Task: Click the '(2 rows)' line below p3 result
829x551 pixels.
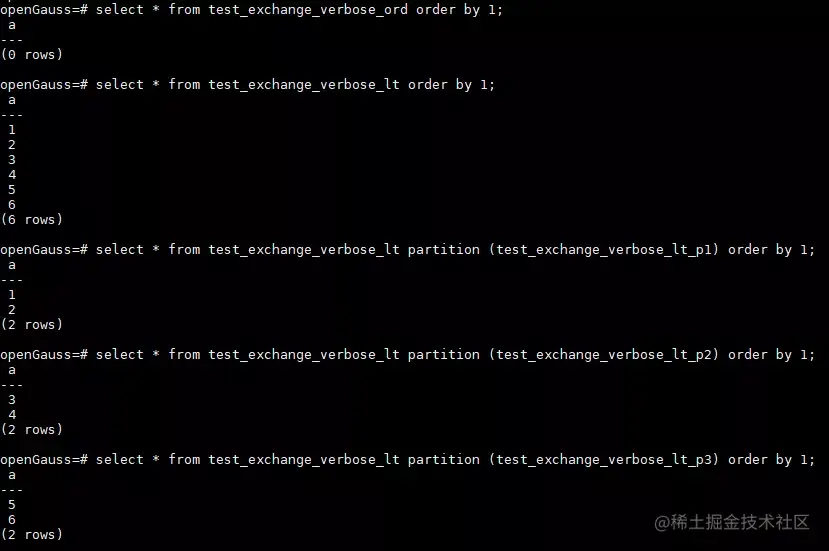Action: tap(32, 535)
